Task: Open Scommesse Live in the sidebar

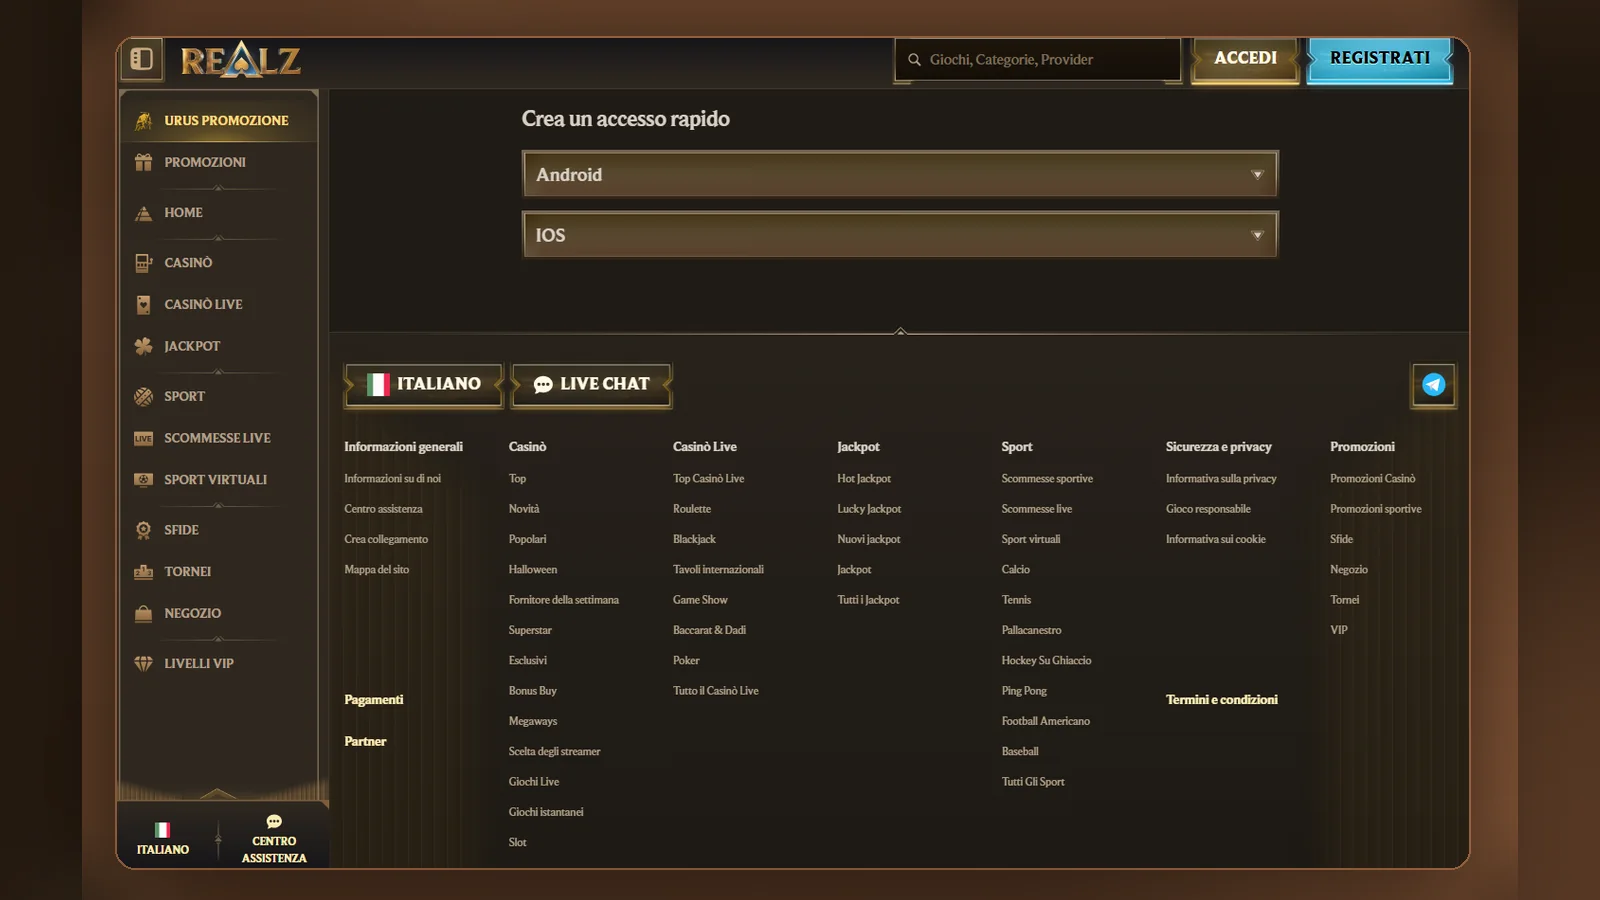Action: tap(218, 438)
